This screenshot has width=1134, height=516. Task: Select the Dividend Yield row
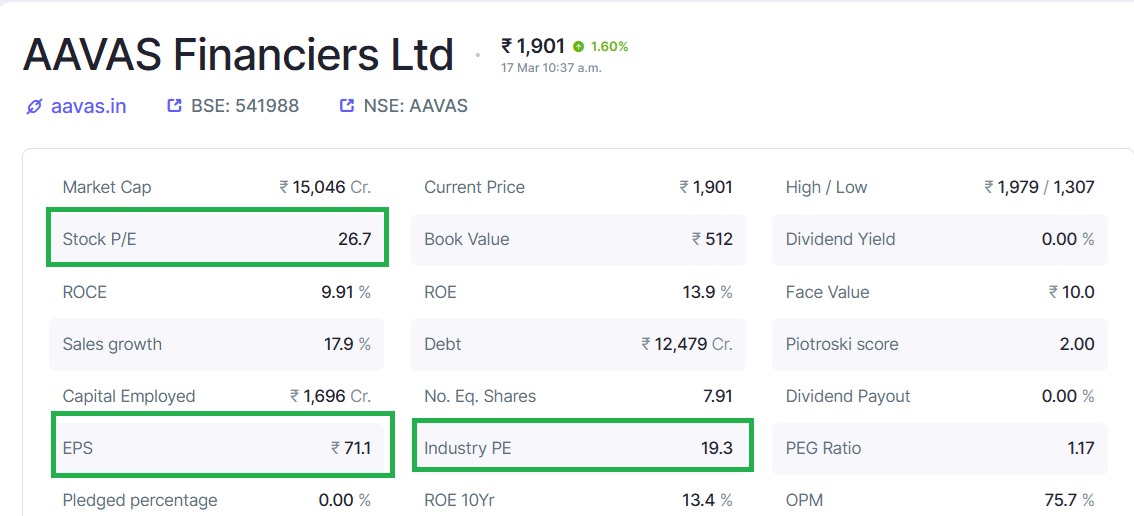939,239
